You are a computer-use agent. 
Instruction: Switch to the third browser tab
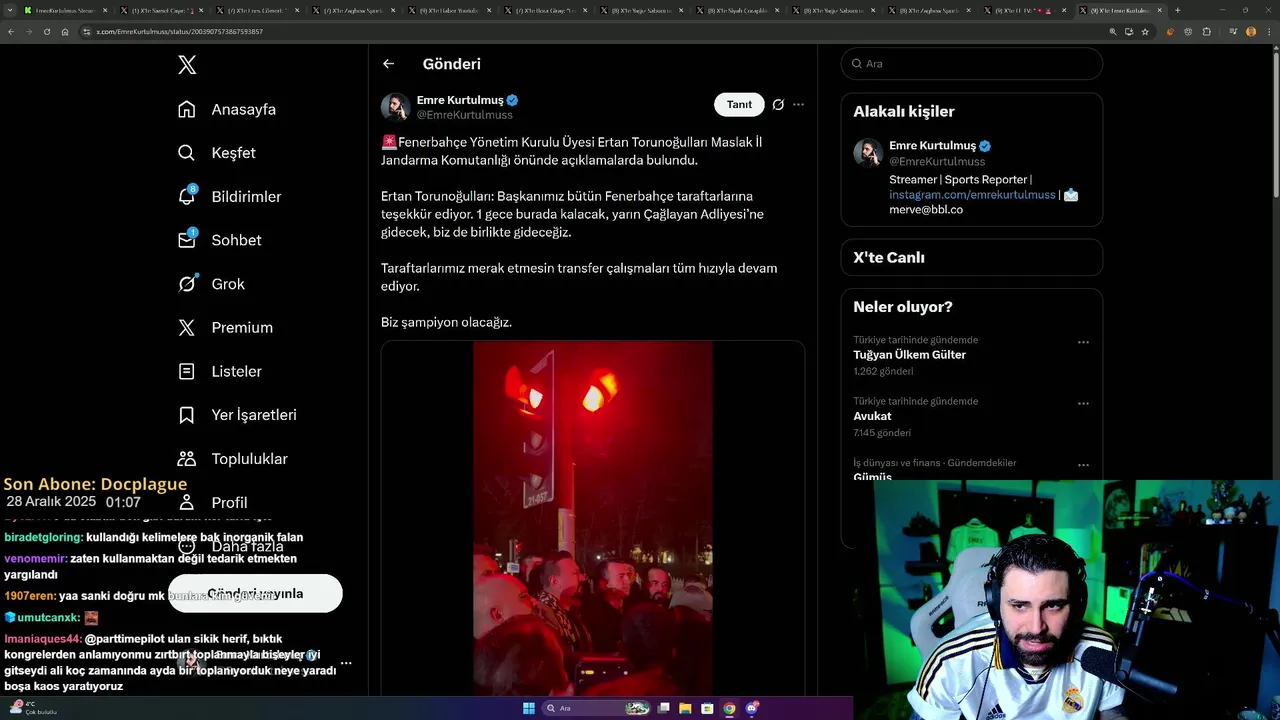256,10
